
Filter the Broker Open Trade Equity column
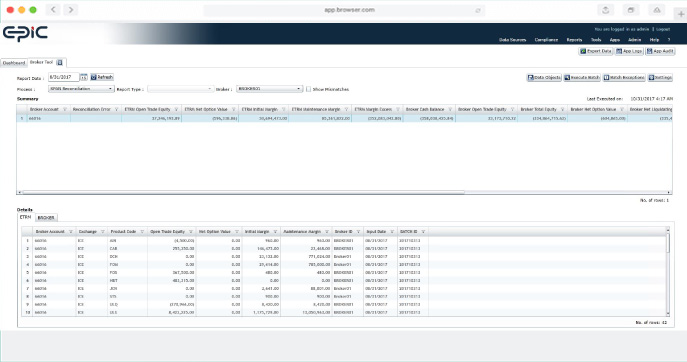pyautogui.click(x=512, y=110)
